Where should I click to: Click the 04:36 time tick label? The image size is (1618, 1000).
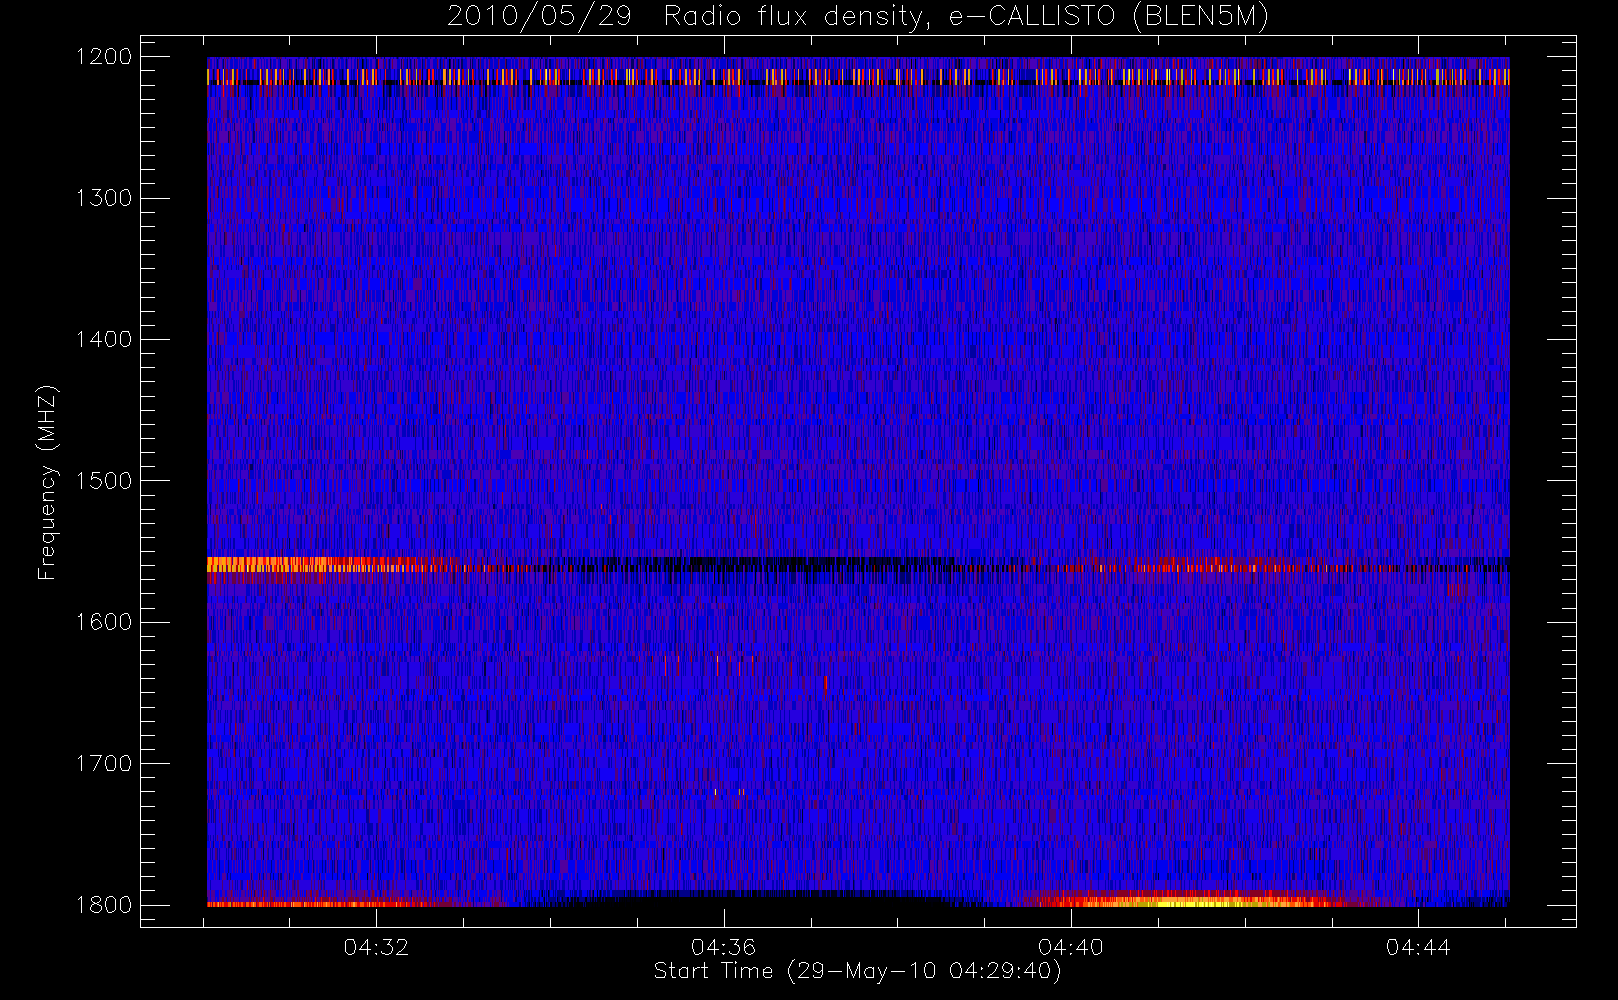click(723, 947)
